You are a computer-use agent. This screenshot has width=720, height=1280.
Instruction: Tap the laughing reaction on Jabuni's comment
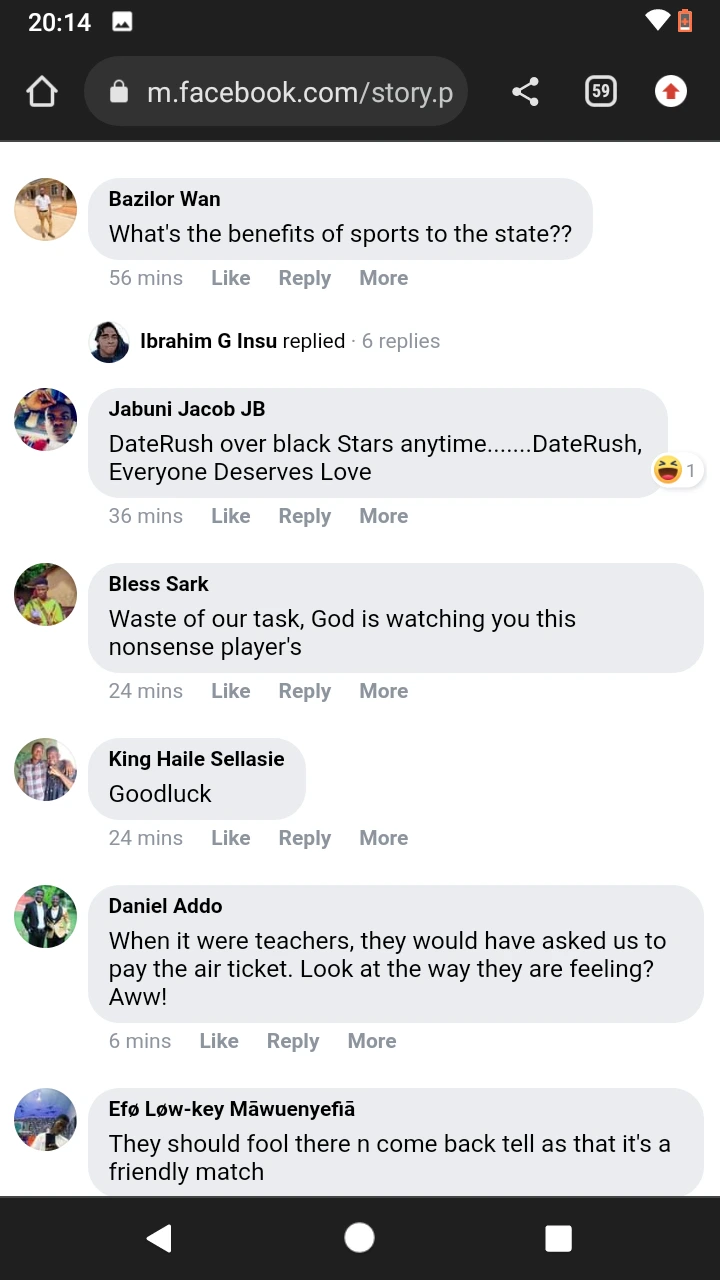(x=668, y=469)
